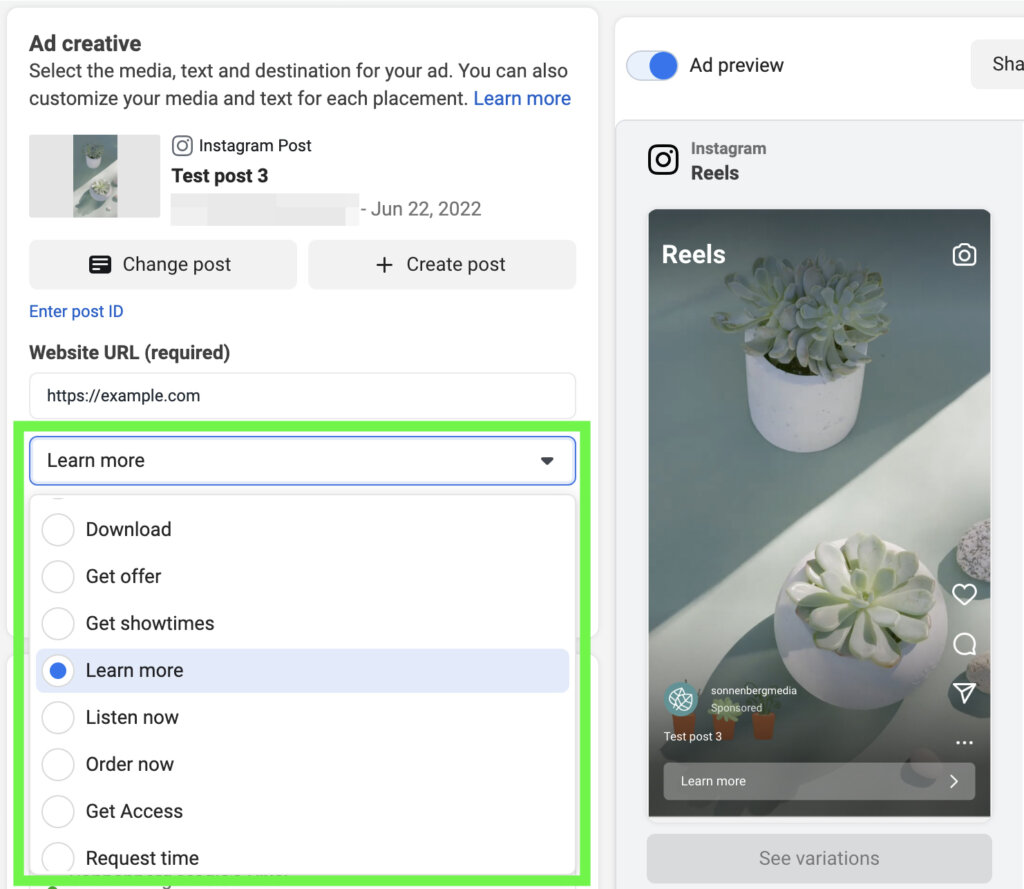Select the Order now radio button

coord(57,764)
